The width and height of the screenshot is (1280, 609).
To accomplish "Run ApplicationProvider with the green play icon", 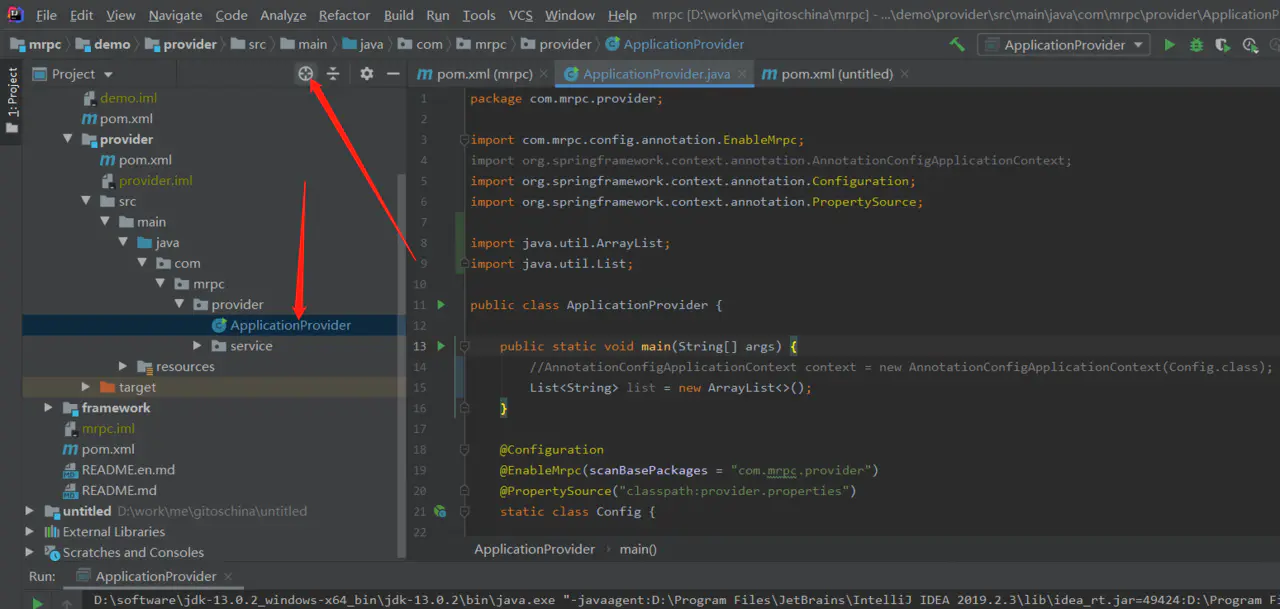I will tap(1170, 45).
